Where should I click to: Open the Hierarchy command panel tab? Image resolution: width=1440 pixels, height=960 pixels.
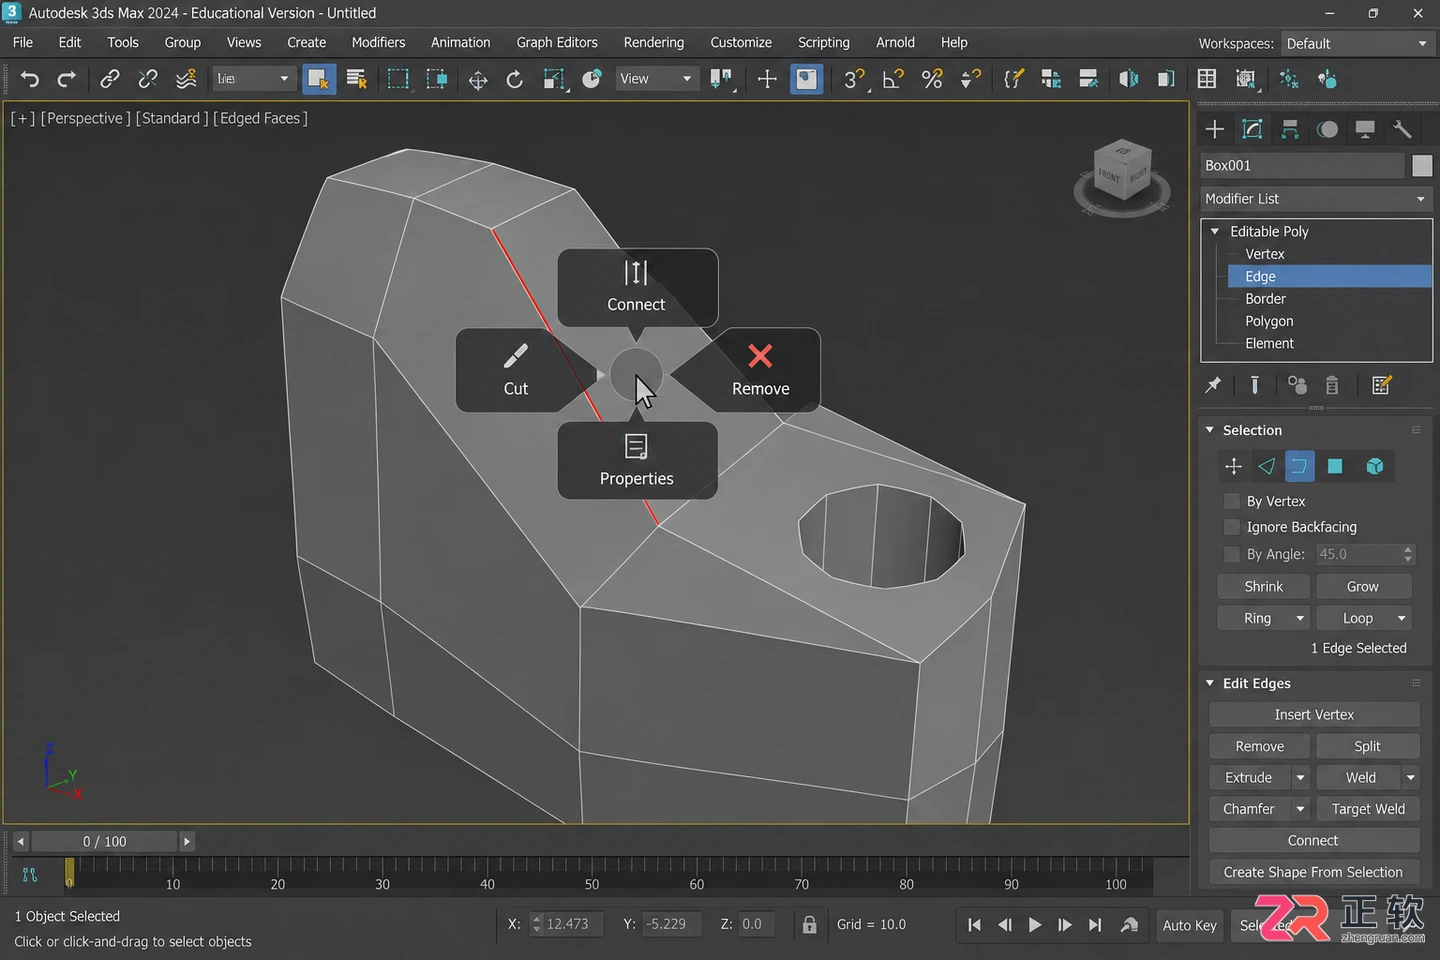click(1290, 129)
